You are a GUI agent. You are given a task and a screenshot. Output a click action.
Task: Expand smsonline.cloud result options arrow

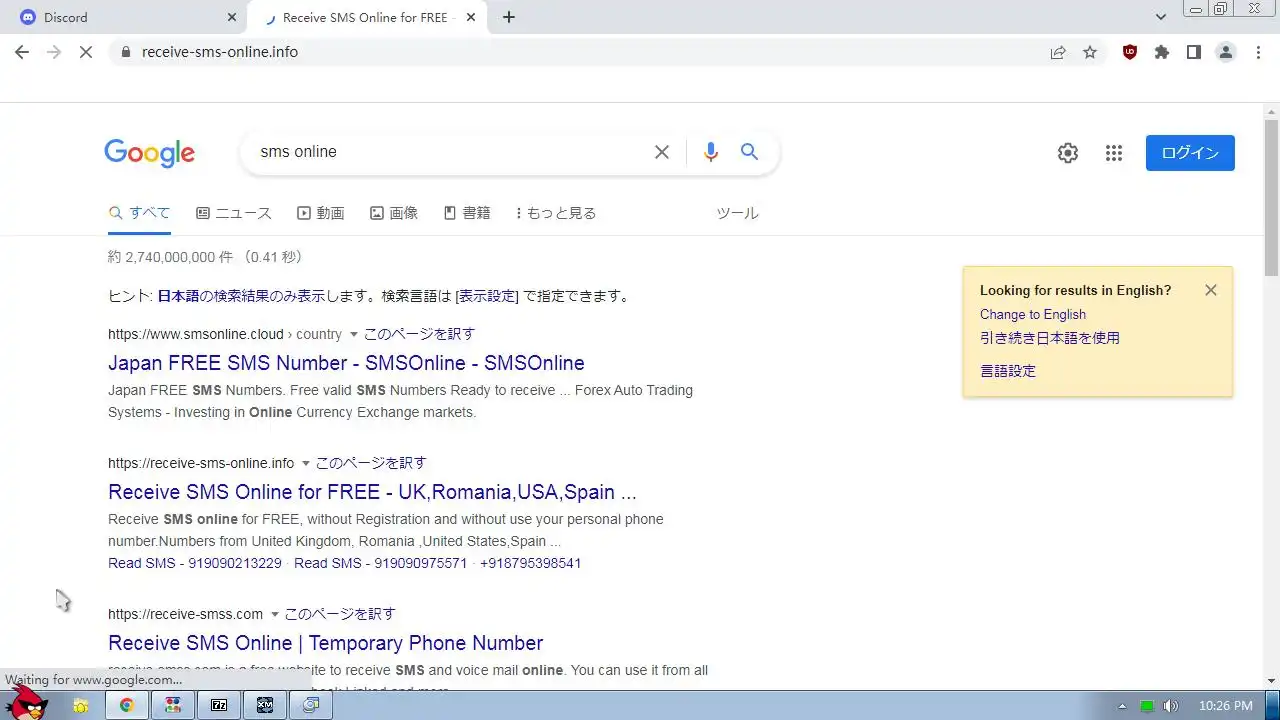click(353, 335)
